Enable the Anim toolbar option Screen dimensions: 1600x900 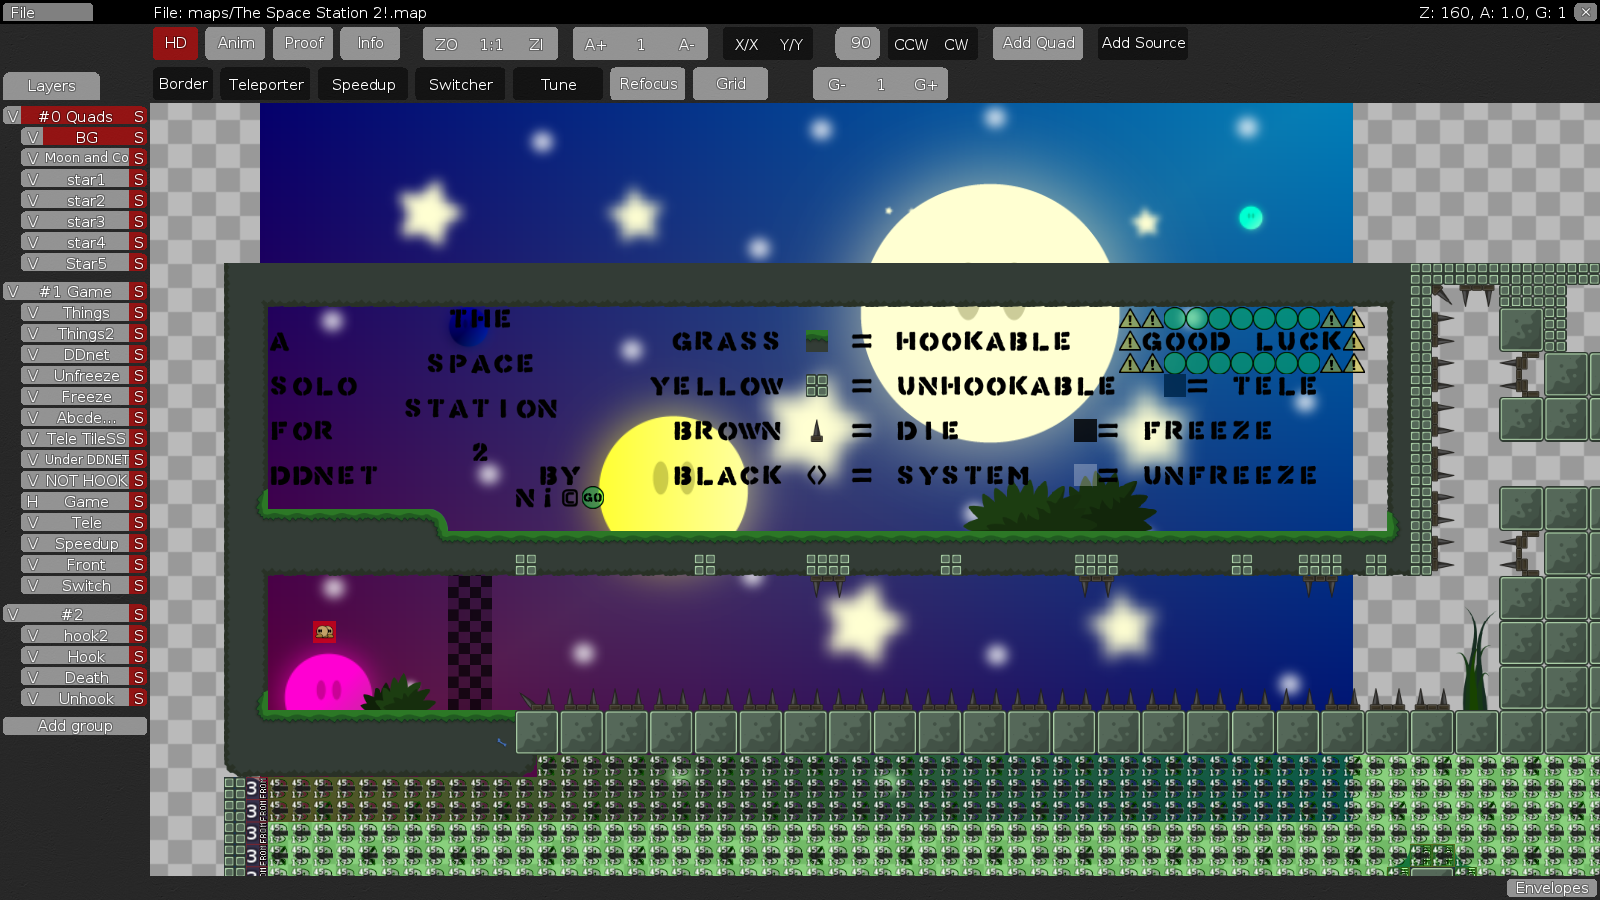[235, 43]
